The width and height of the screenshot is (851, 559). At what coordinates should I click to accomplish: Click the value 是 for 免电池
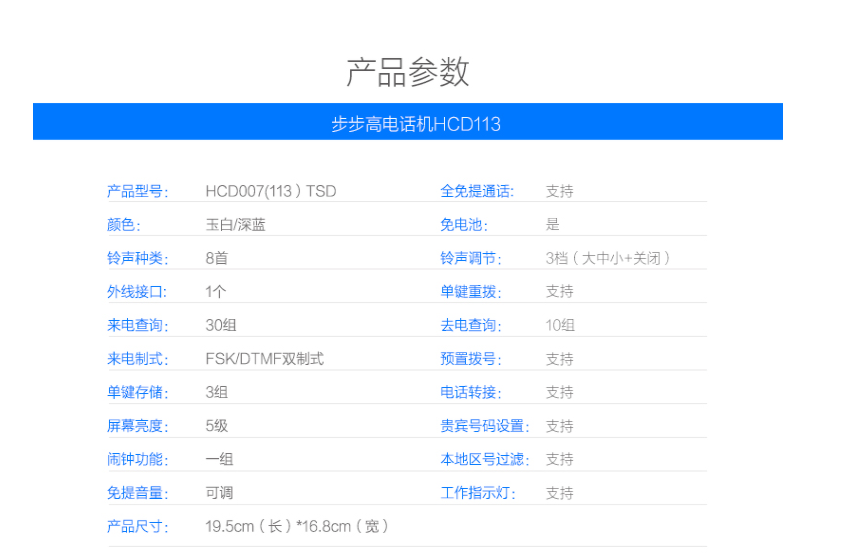pyautogui.click(x=552, y=225)
